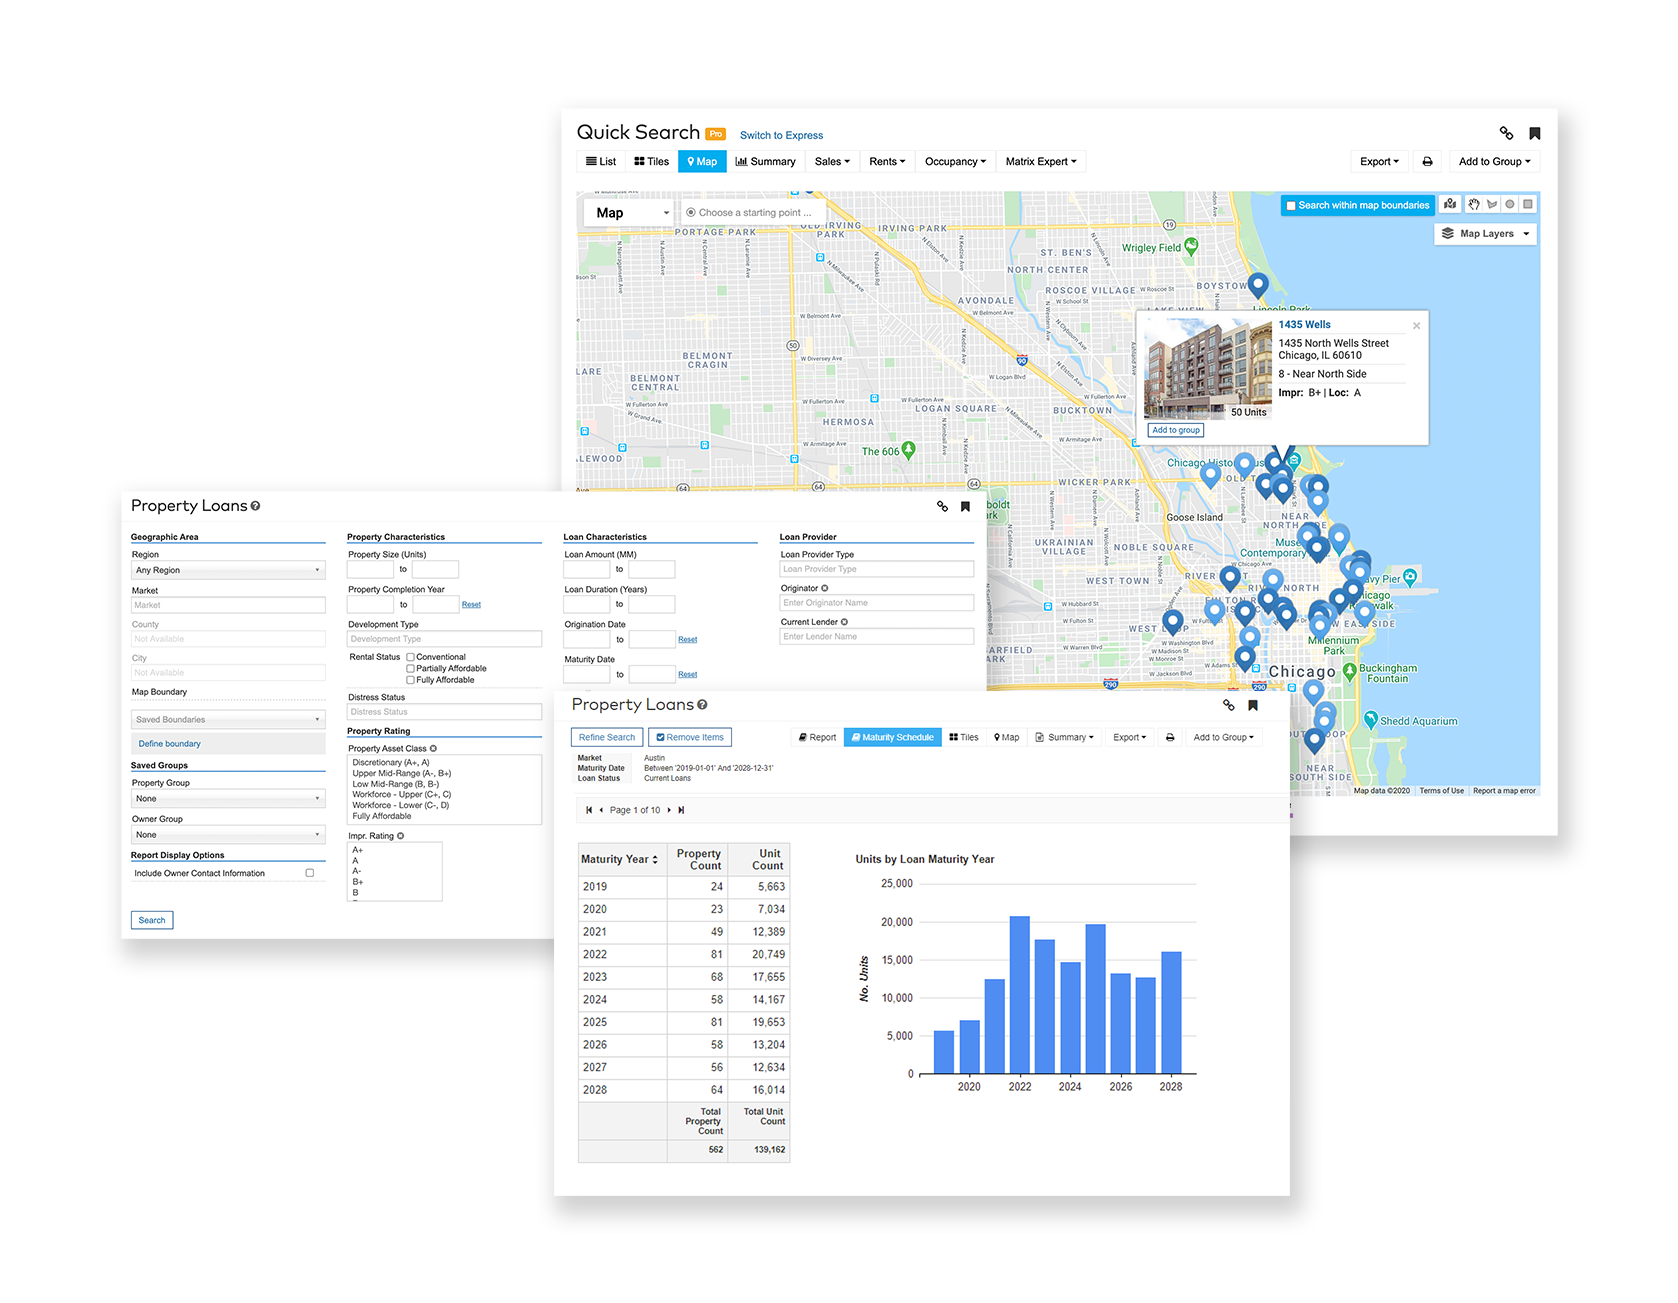The height and width of the screenshot is (1303, 1678).
Task: Enable Search within map boundaries checkbox
Action: coord(1291,206)
